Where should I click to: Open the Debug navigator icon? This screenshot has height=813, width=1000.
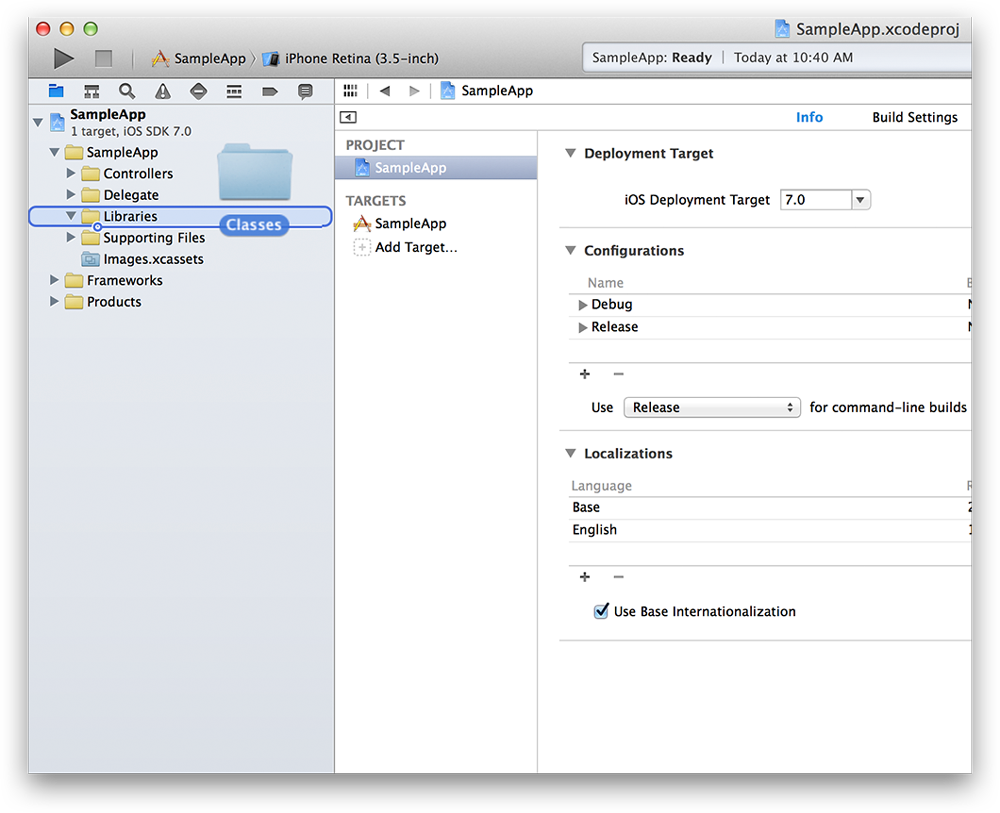click(x=234, y=91)
